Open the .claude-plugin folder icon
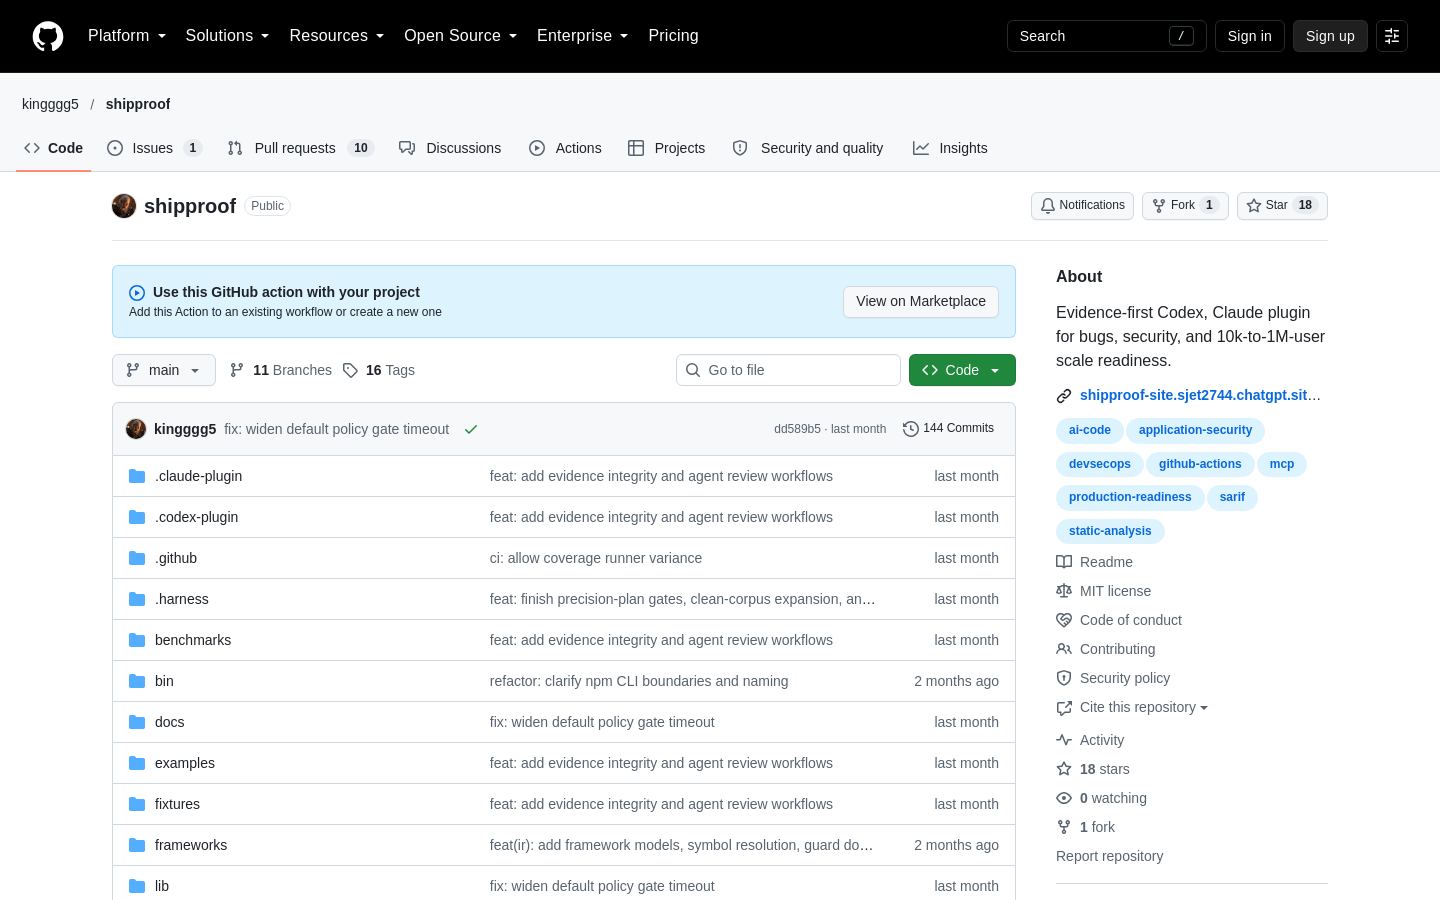 [137, 476]
